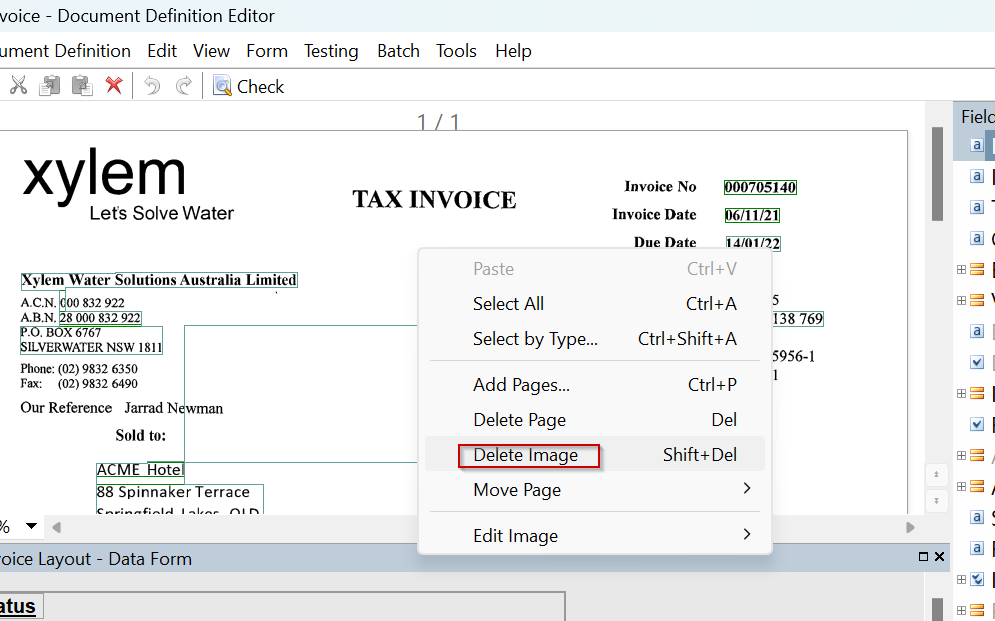Click the page-down double arrow button
This screenshot has width=995, height=621.
(937, 500)
